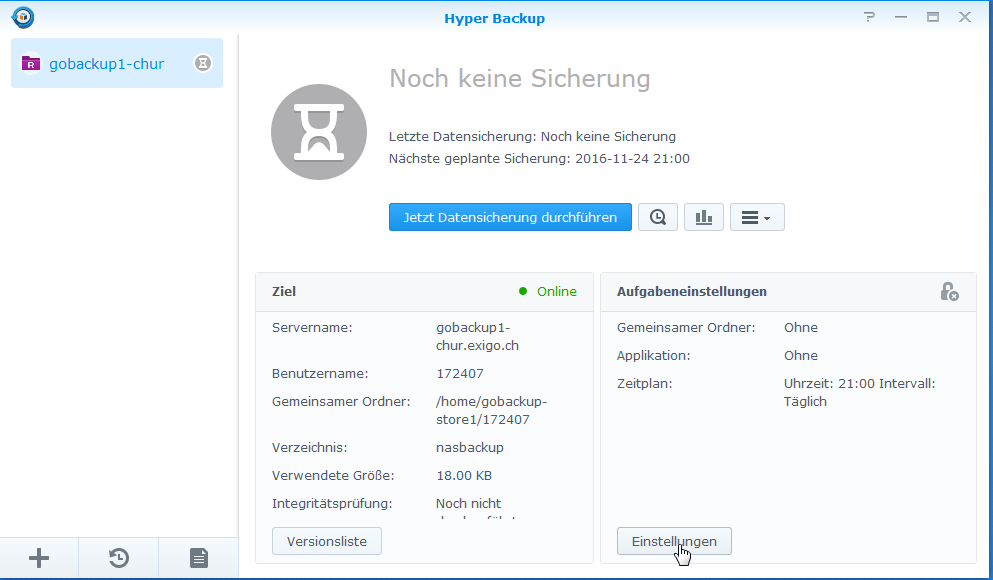Click the Ziel panel header
Screen dimensions: 993x580
click(424, 291)
